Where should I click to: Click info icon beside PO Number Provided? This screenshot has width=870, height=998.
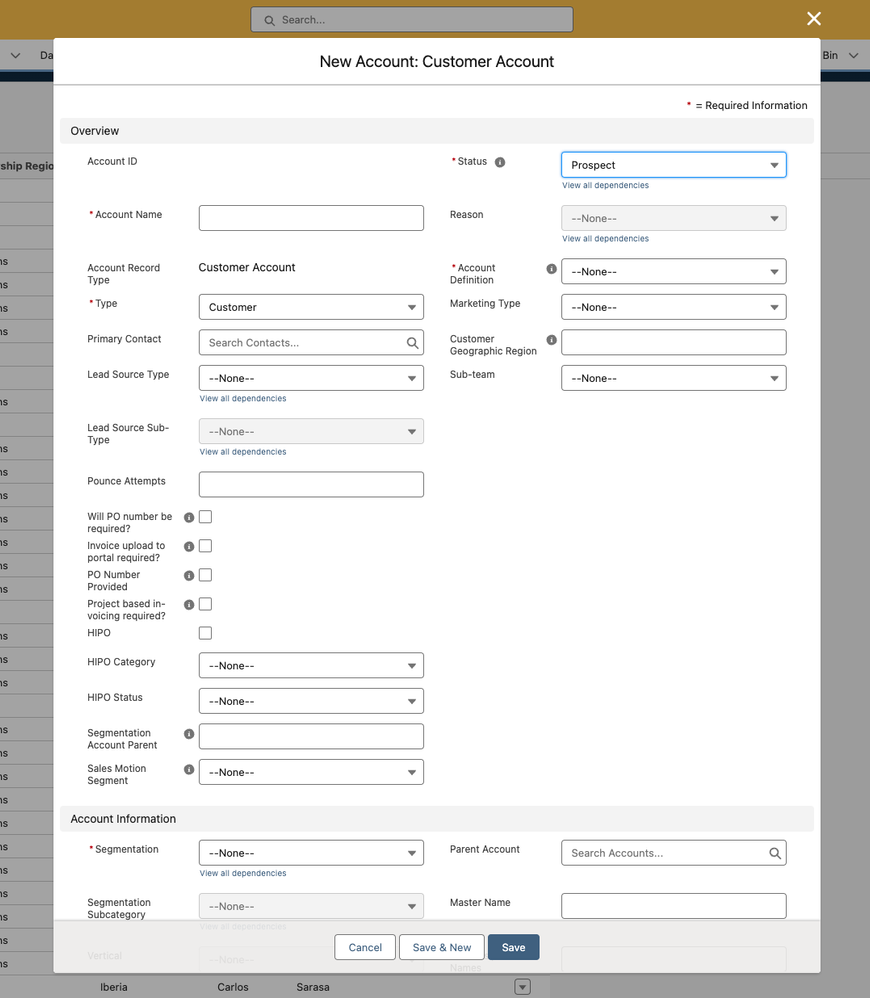(189, 575)
